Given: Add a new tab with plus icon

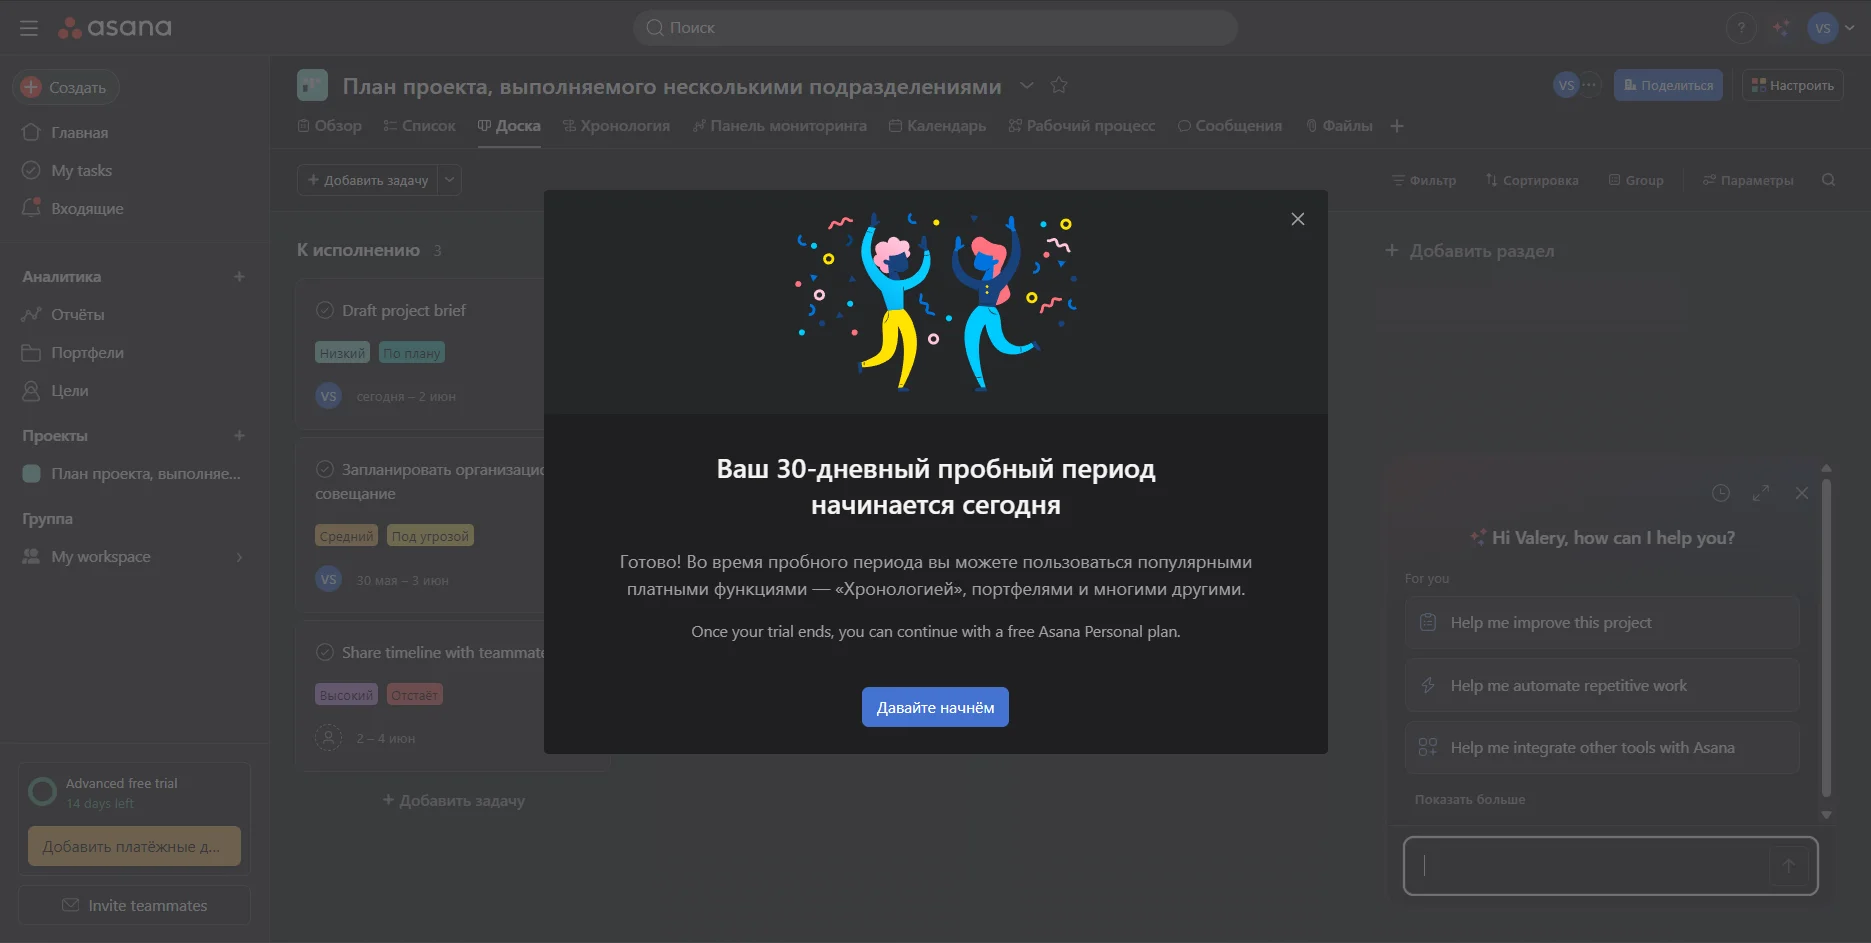Looking at the screenshot, I should click(1397, 126).
